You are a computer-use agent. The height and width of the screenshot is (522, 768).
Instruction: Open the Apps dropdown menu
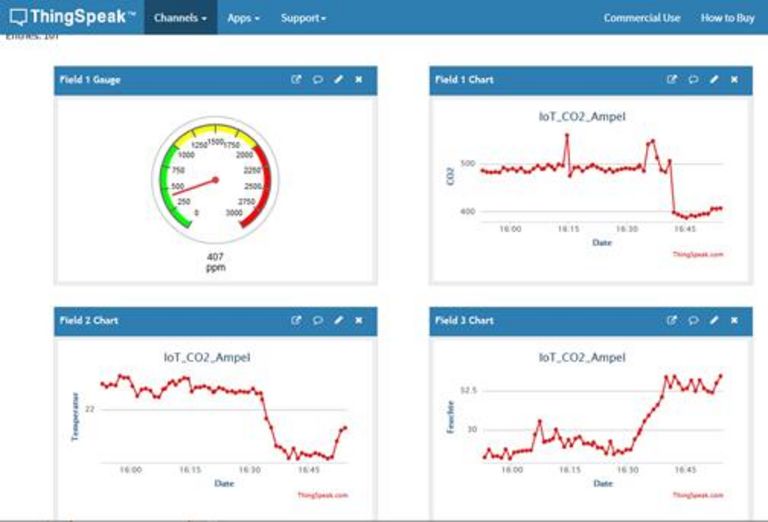[243, 18]
